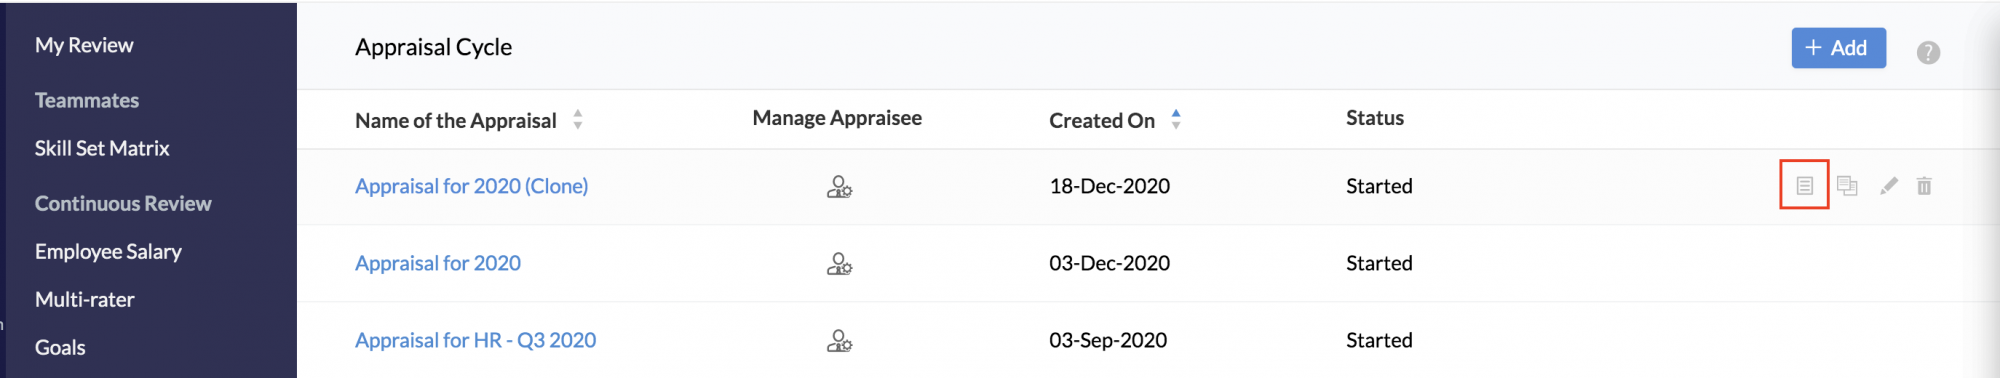Open Appraisal for HR - Q3 2020 link
This screenshot has width=2000, height=378.
(475, 340)
